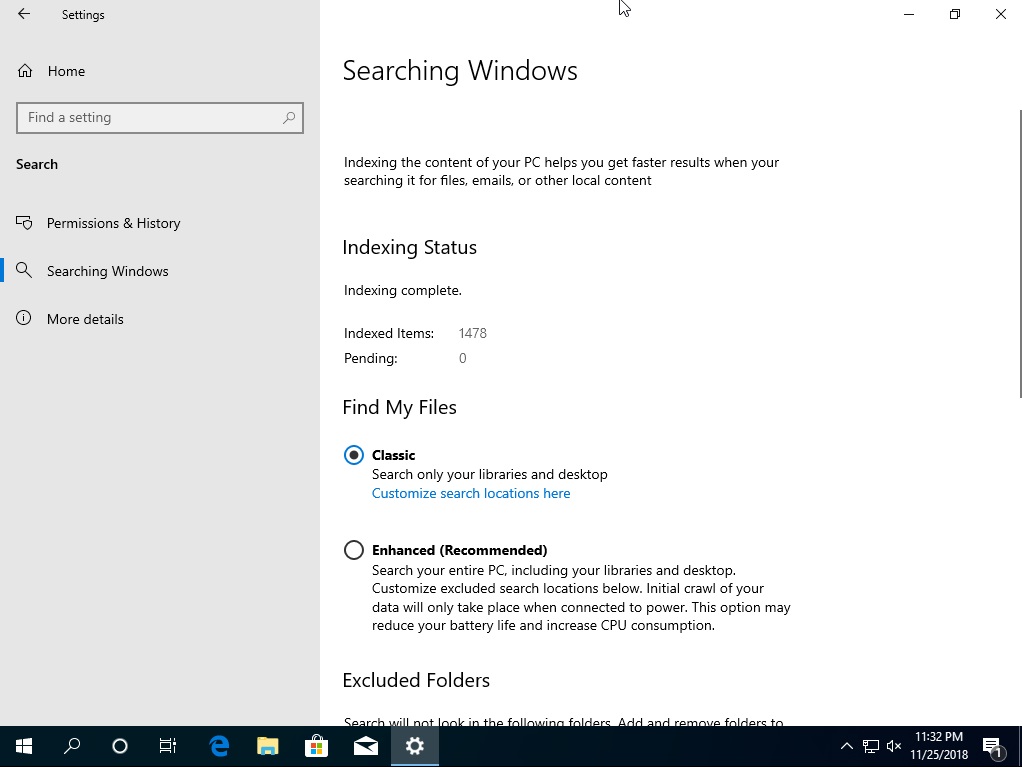Click the network icon in system tray

(x=871, y=746)
